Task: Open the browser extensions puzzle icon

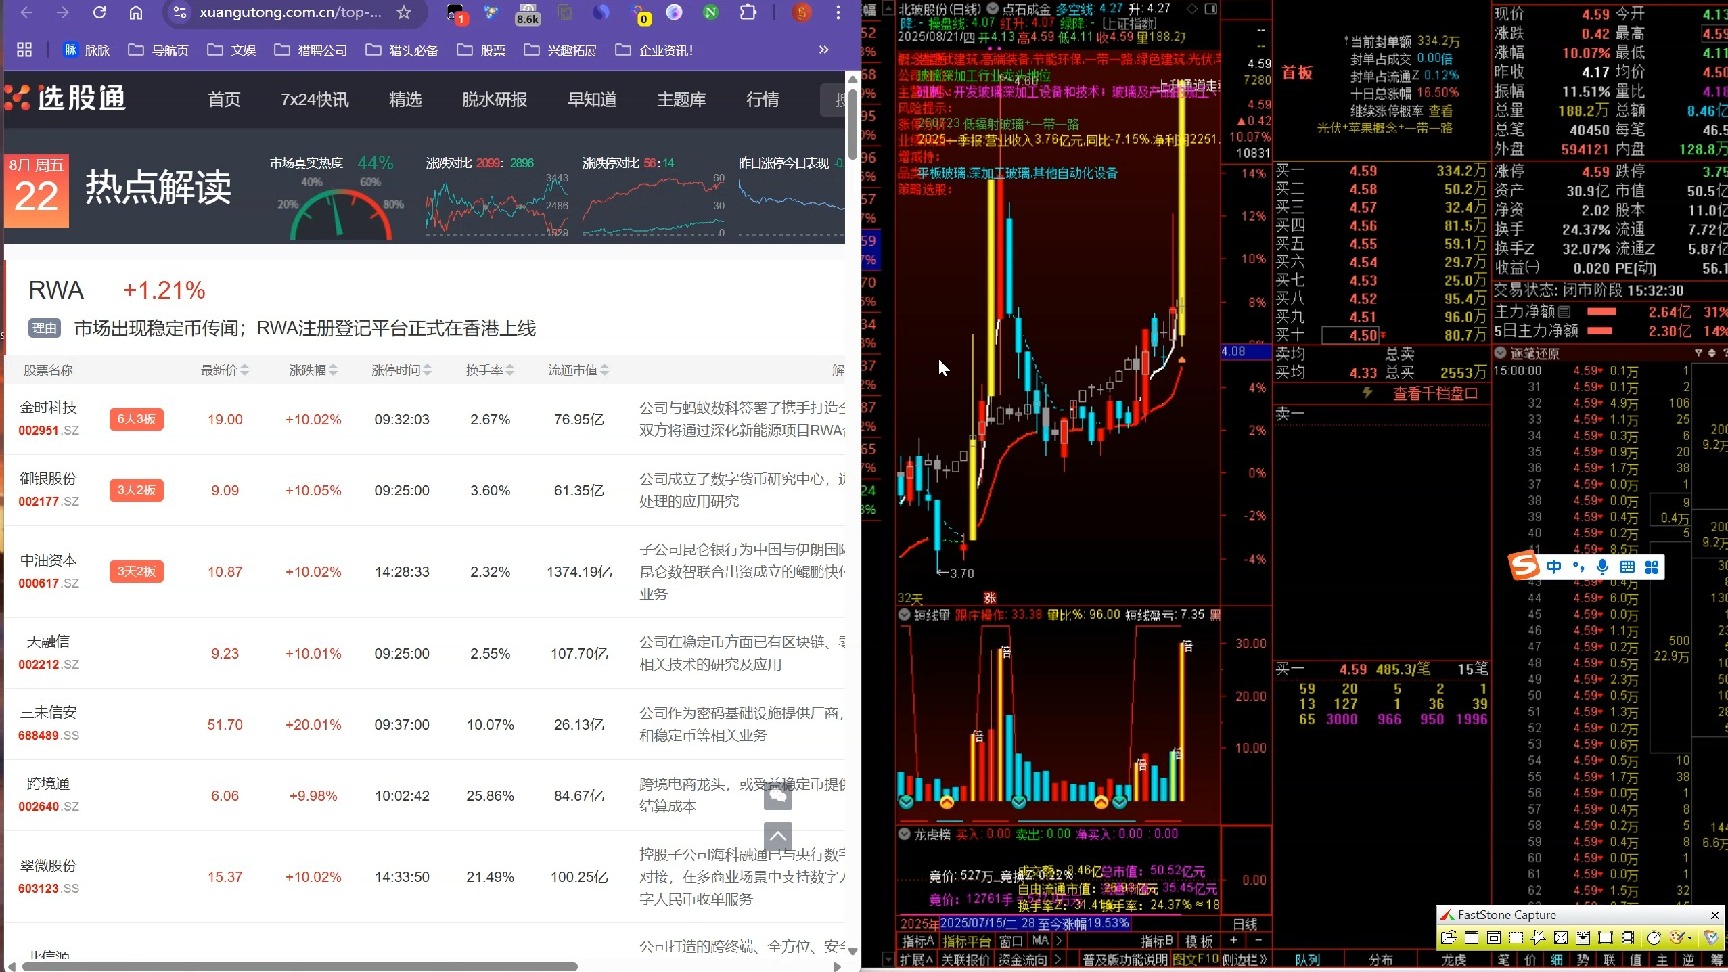Action: click(748, 12)
